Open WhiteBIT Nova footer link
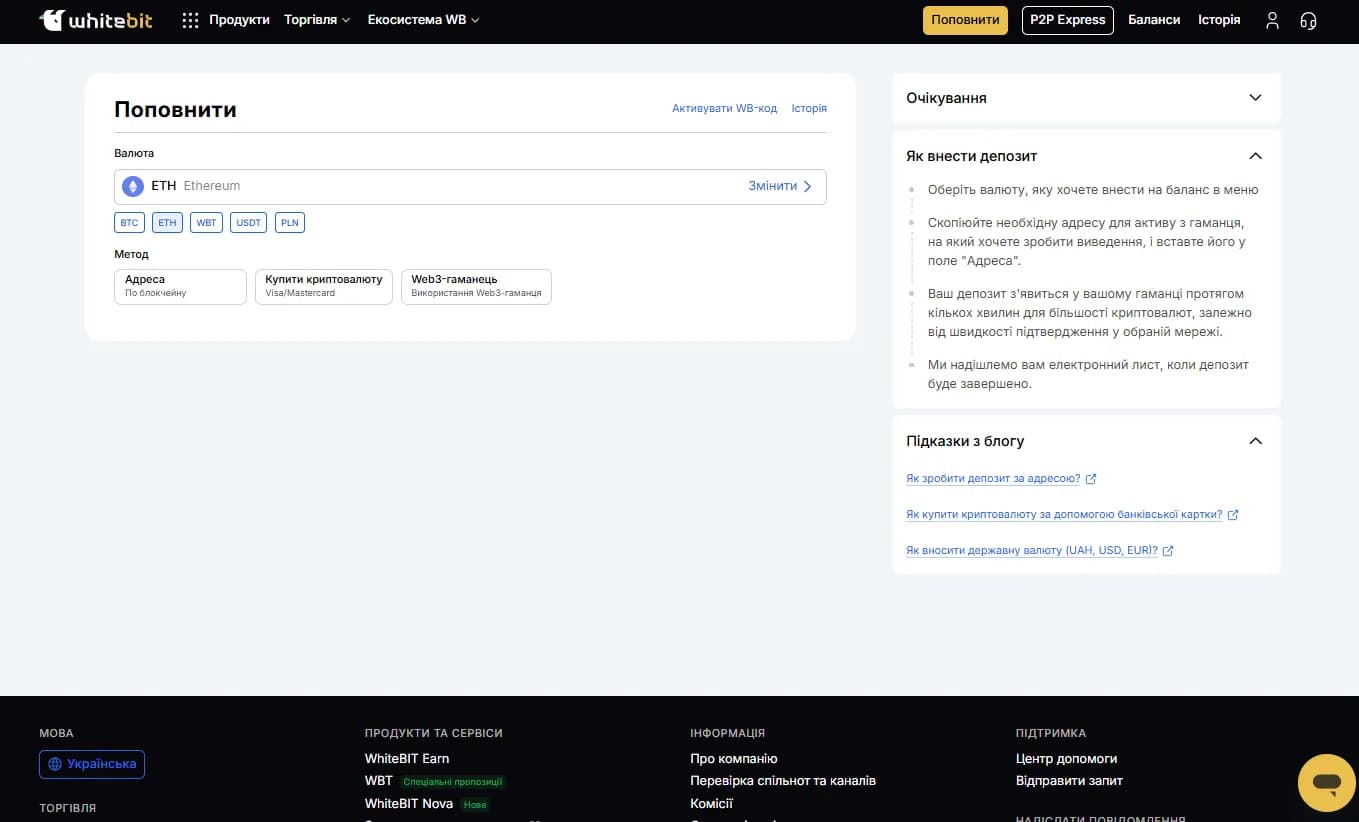 coord(409,803)
